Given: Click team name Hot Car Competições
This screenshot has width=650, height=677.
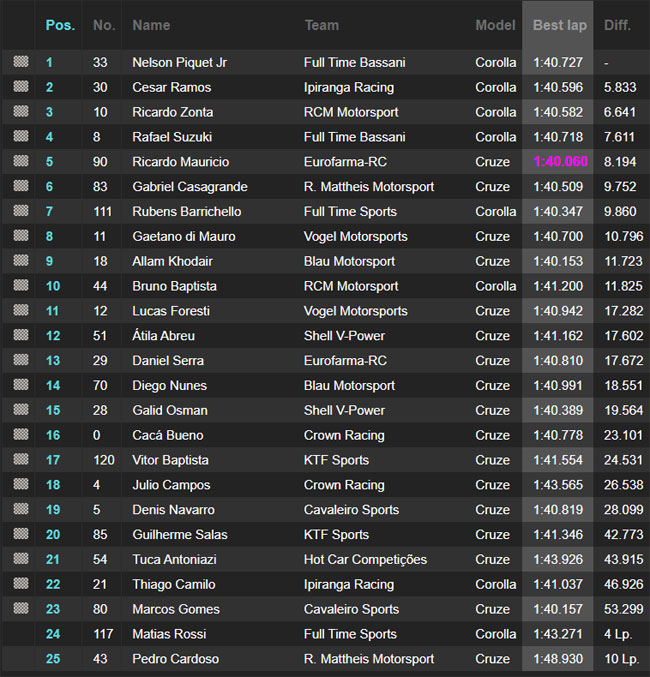Looking at the screenshot, I should tap(365, 560).
